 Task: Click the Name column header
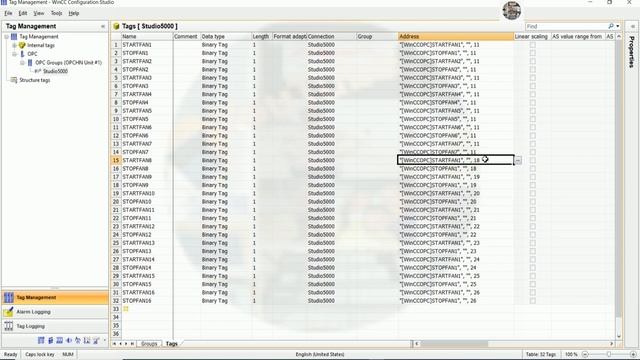click(147, 36)
